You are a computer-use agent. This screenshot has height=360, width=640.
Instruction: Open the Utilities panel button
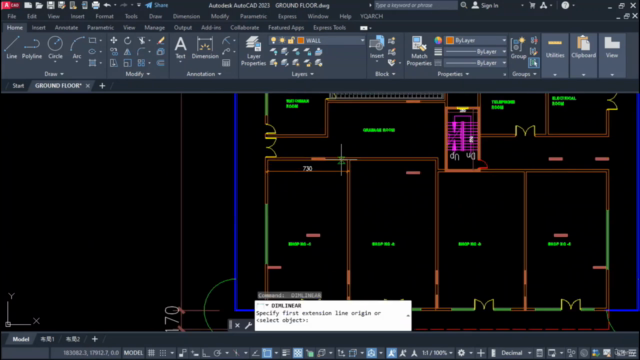[555, 55]
